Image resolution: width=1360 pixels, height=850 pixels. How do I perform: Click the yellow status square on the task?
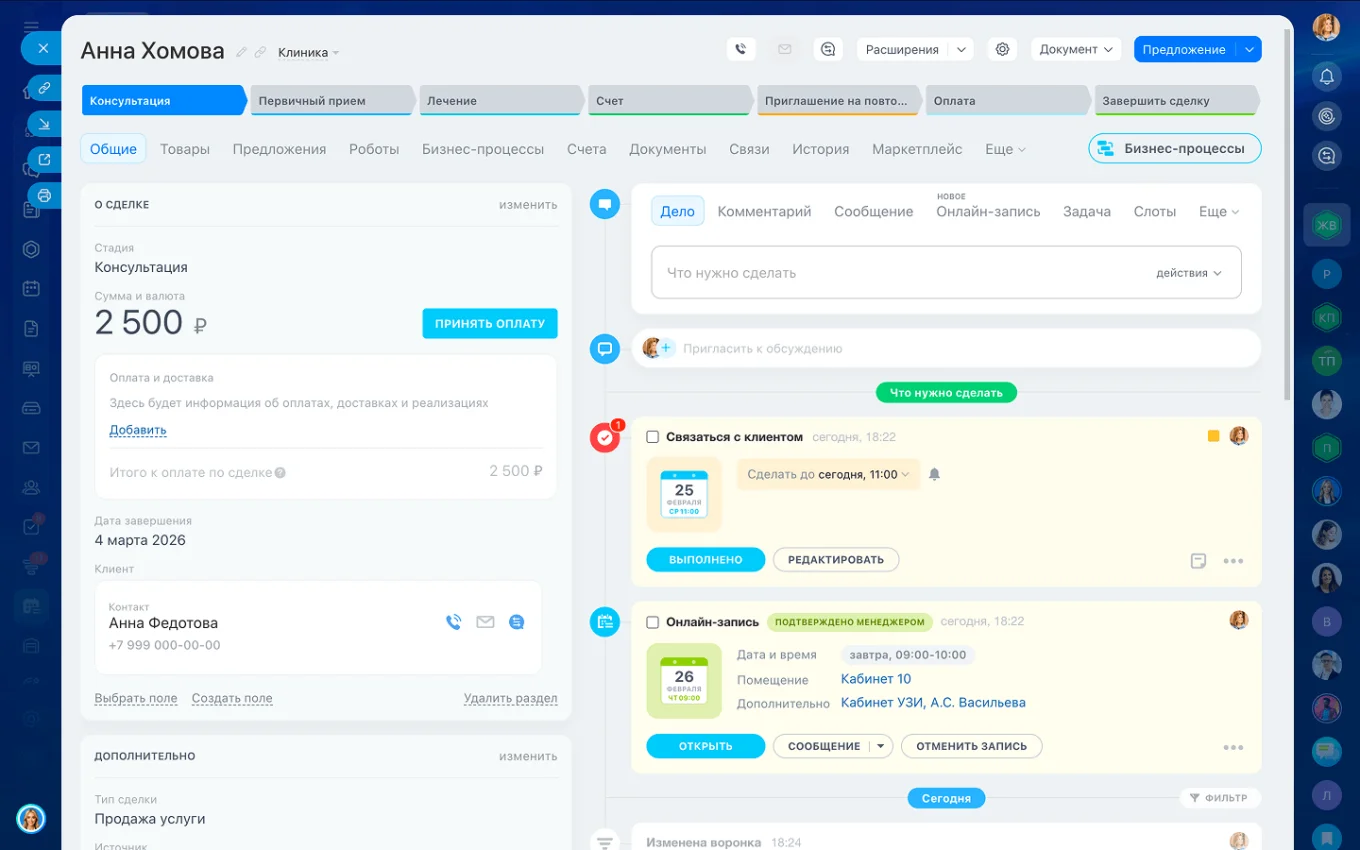1213,435
